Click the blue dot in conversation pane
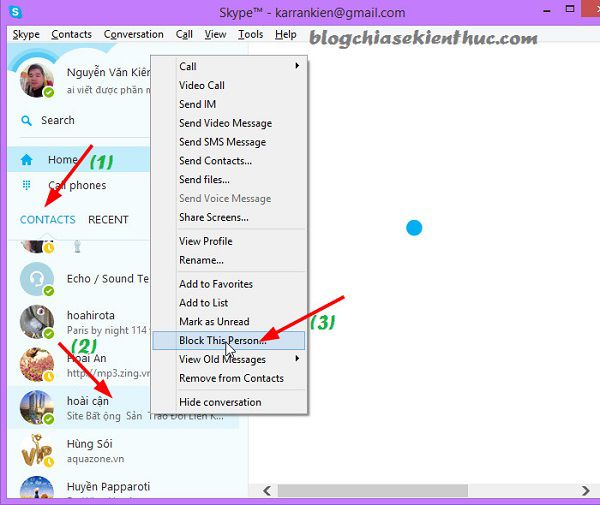This screenshot has width=600, height=505. pos(414,228)
